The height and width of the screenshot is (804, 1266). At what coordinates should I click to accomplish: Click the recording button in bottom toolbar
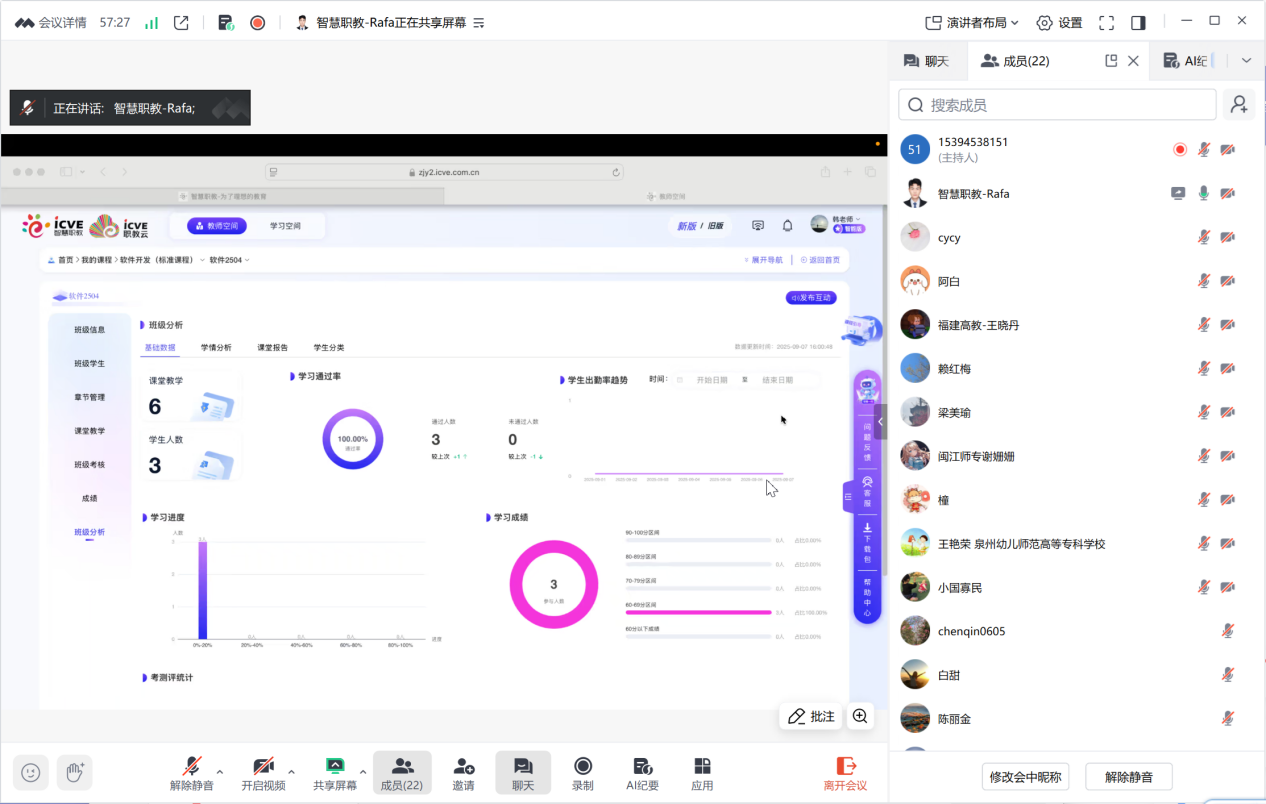(x=582, y=773)
